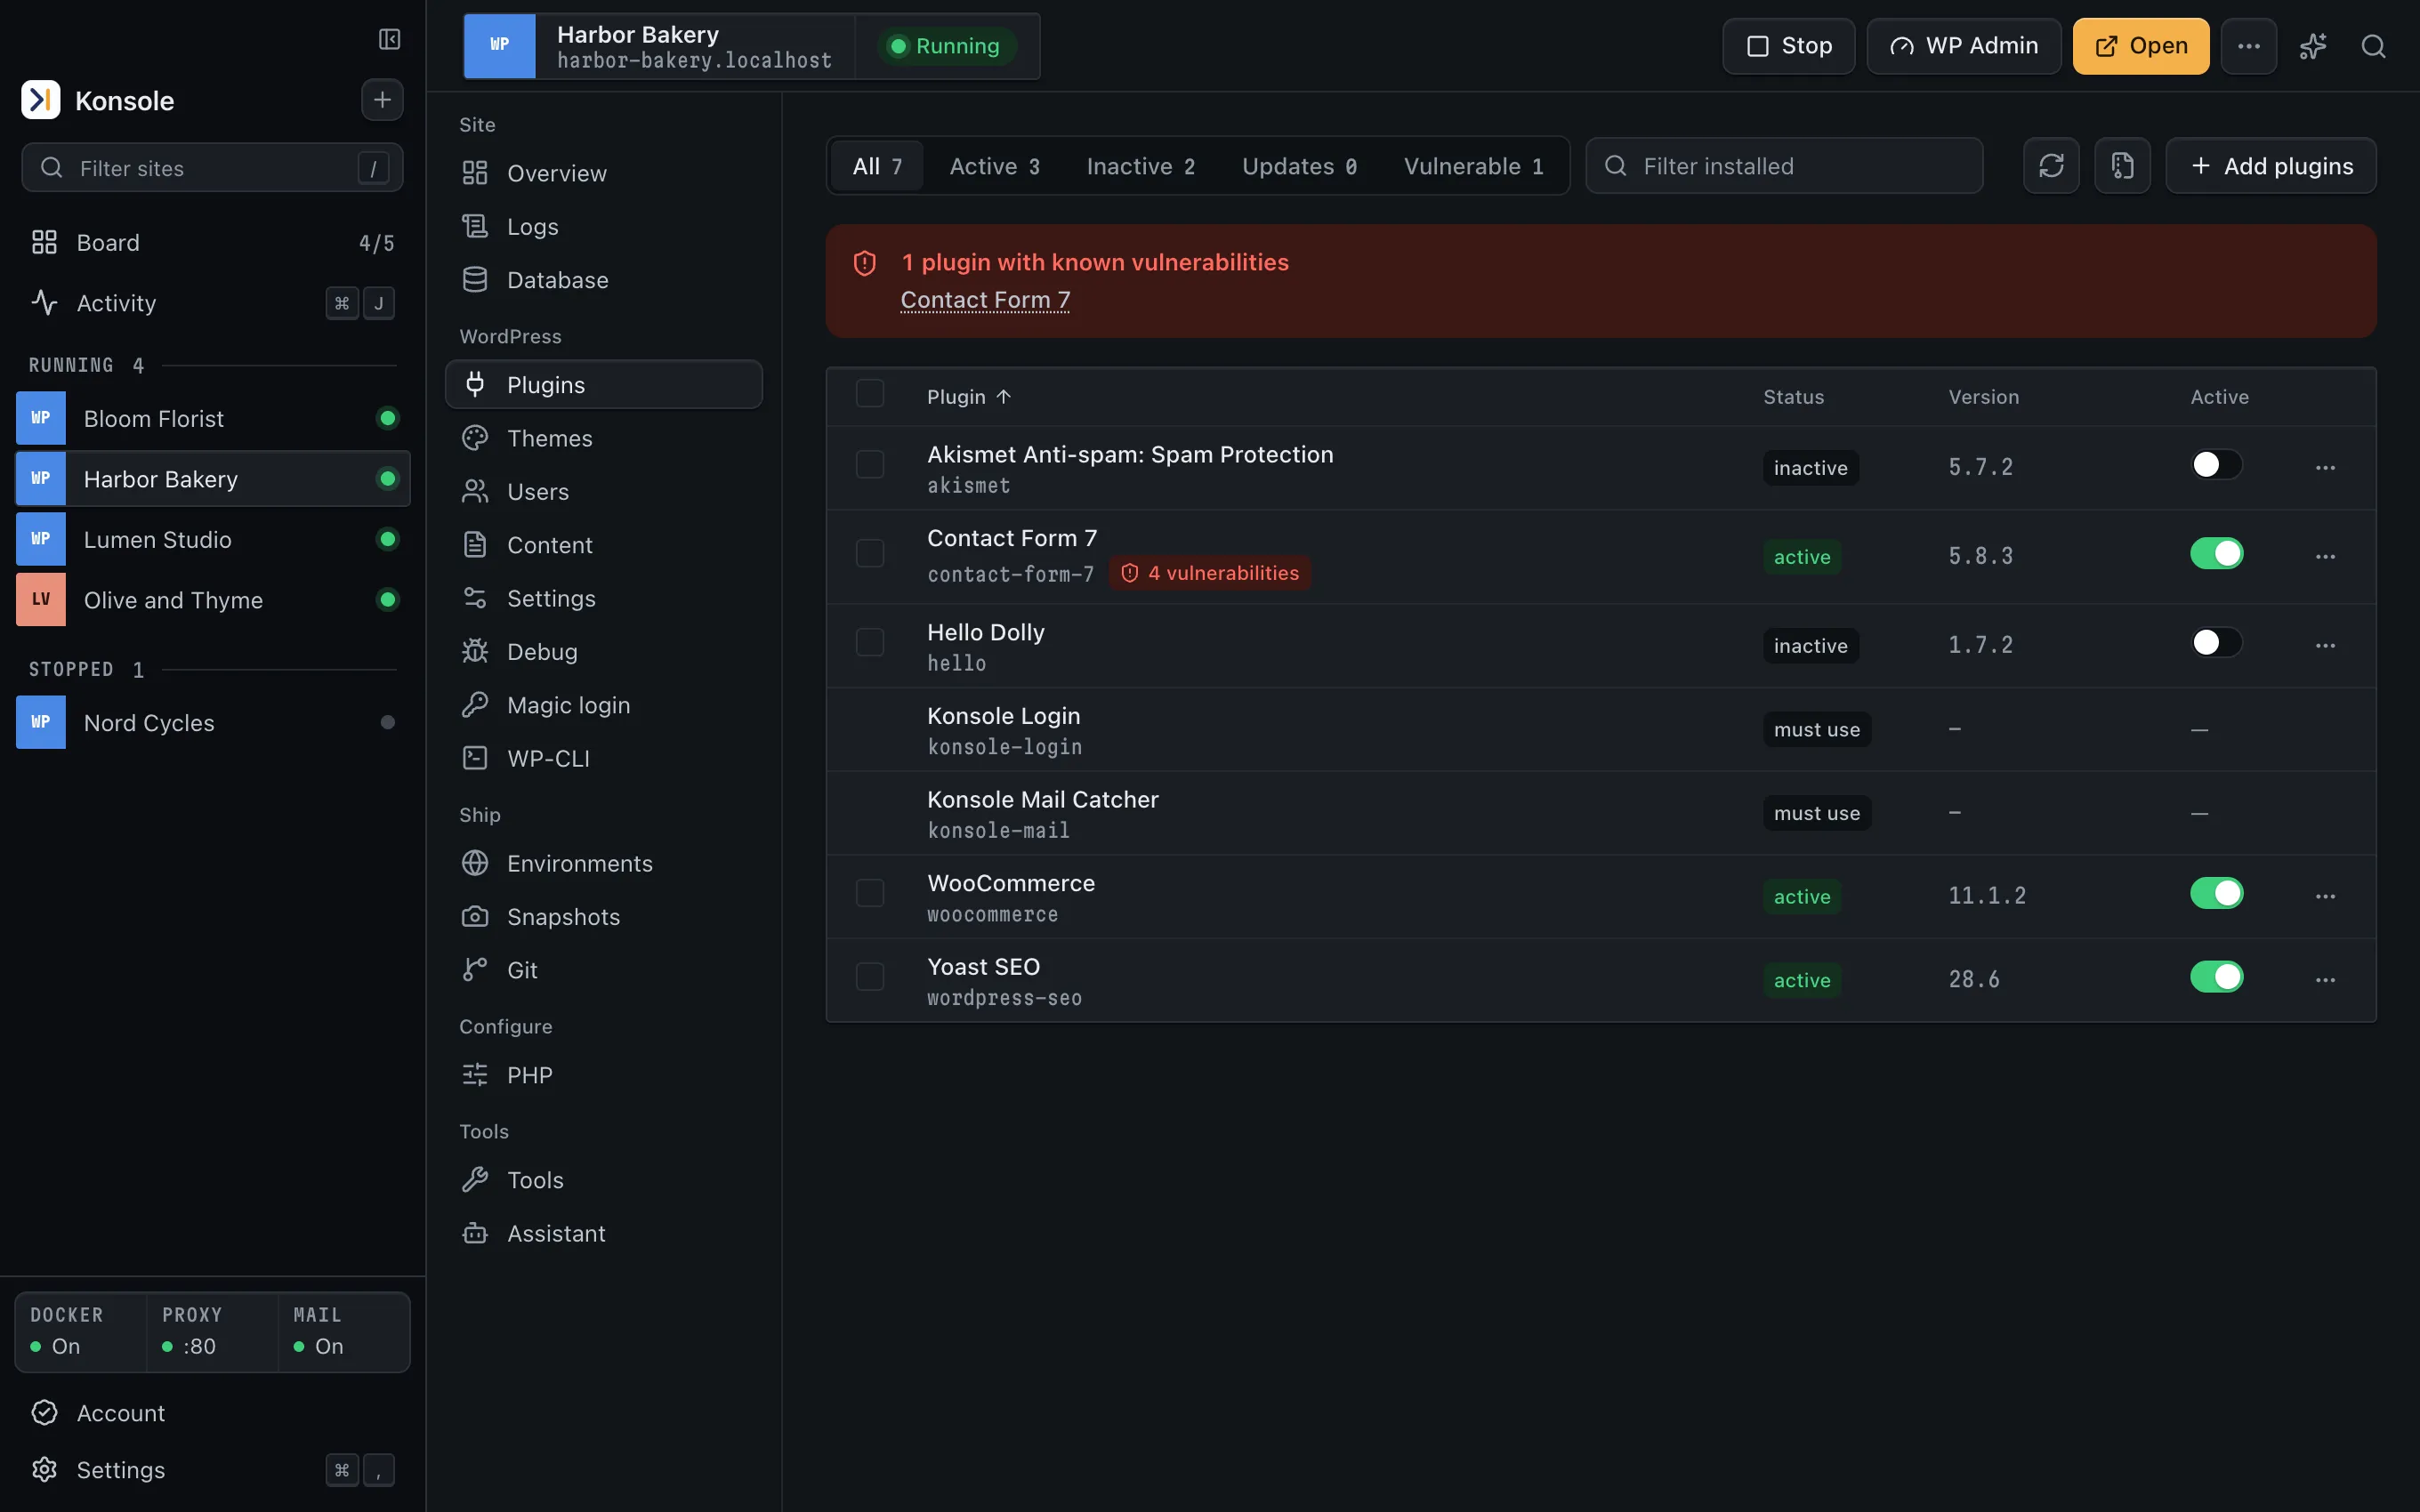
Task: Open WP-CLI terminal section
Action: coord(603,758)
